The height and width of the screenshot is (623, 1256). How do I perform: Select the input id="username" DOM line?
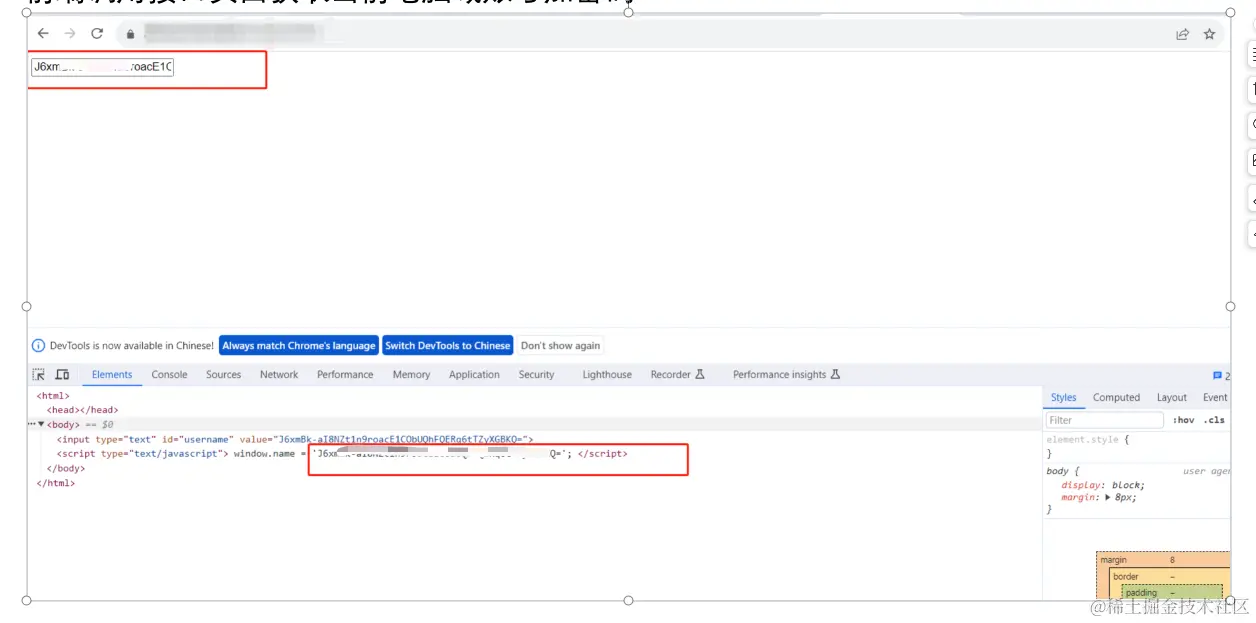click(x=295, y=439)
